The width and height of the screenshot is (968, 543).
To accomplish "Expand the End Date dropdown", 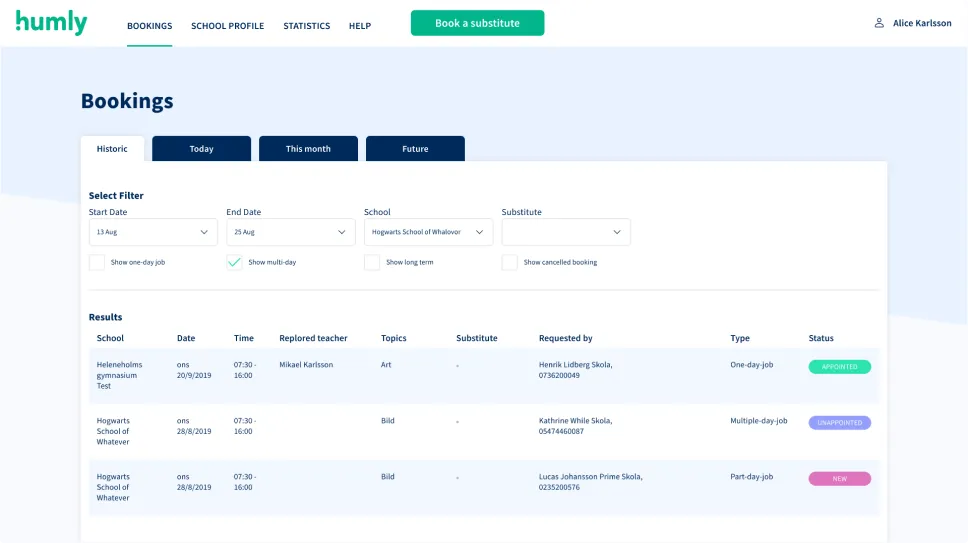I will 290,232.
